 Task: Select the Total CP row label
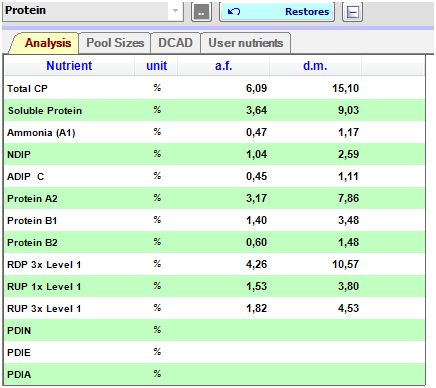(x=27, y=89)
